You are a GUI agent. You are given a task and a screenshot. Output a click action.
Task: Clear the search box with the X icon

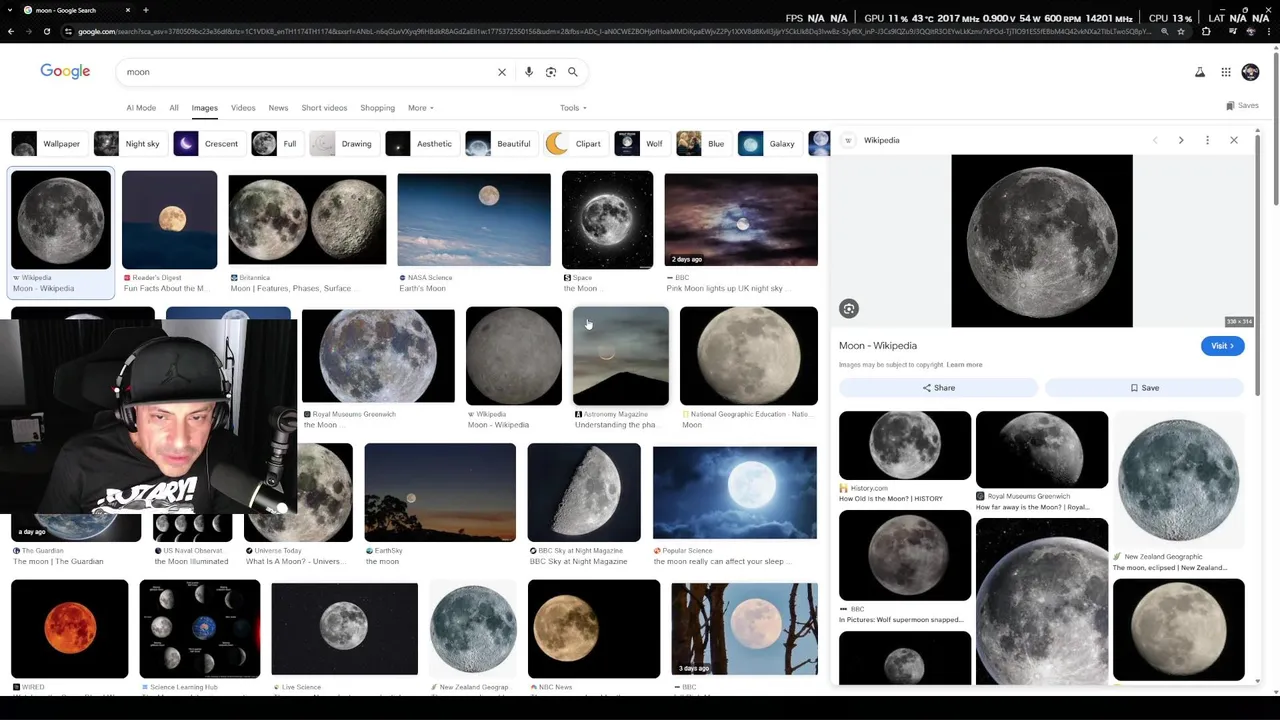502,72
